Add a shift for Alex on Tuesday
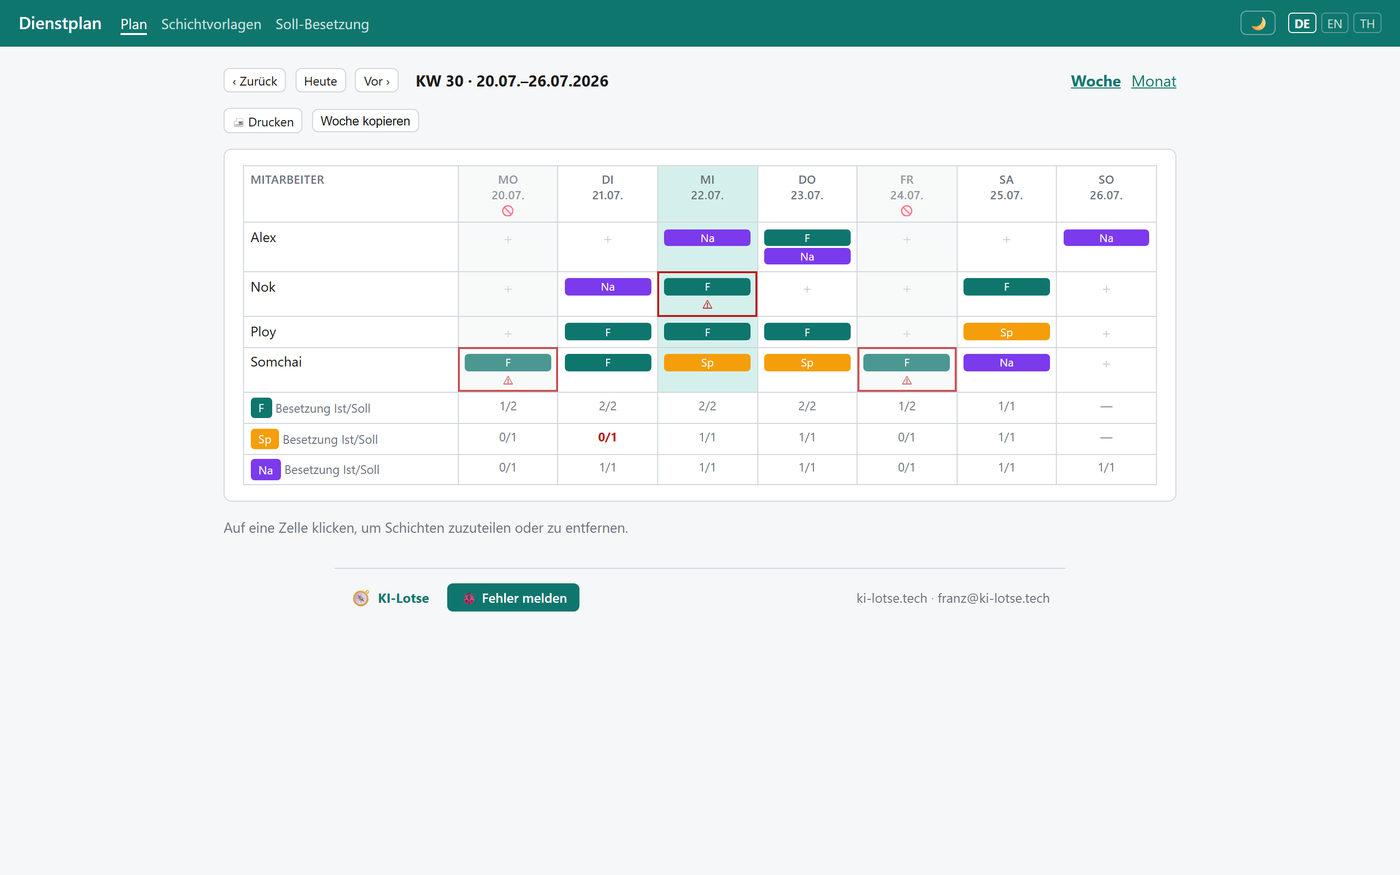The width and height of the screenshot is (1400, 875). (607, 240)
